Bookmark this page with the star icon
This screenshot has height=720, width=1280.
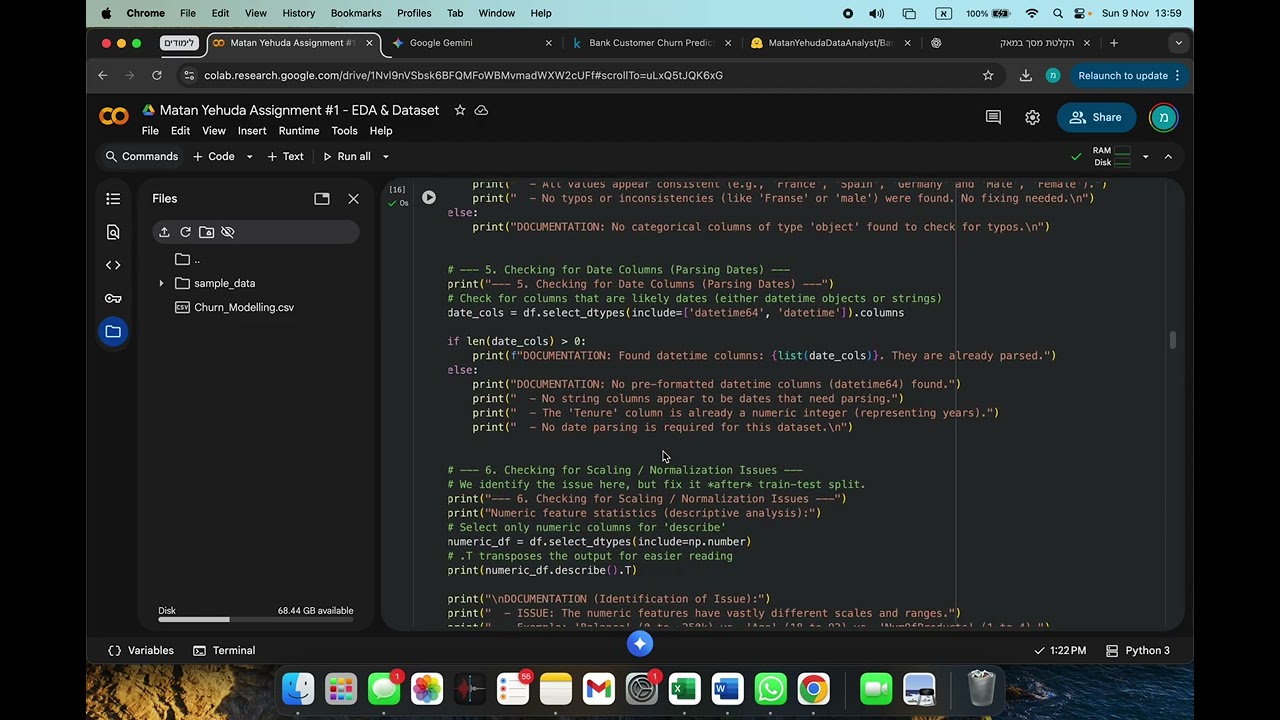click(988, 75)
